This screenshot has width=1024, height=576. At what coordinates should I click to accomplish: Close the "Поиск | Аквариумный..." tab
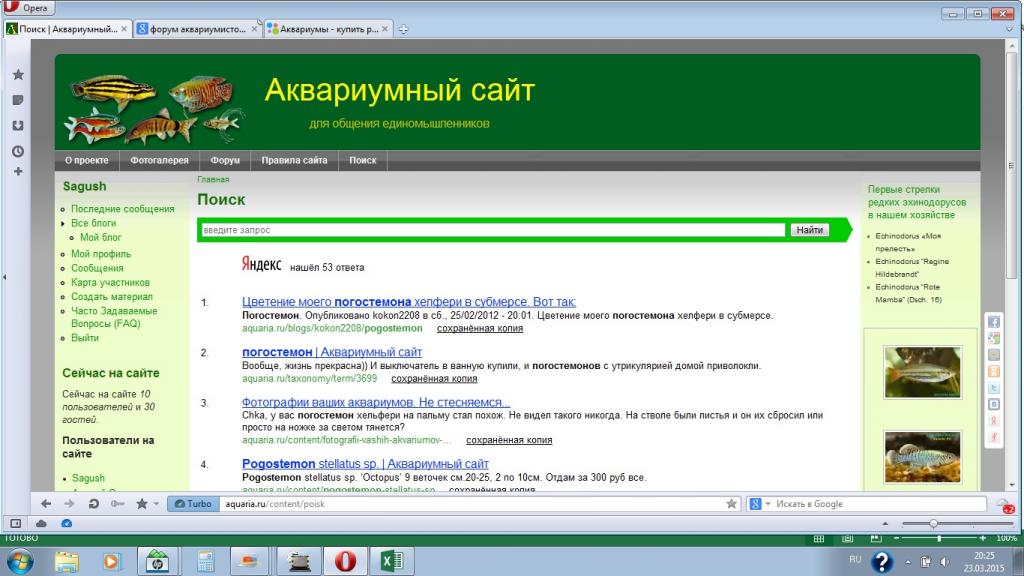click(x=124, y=29)
